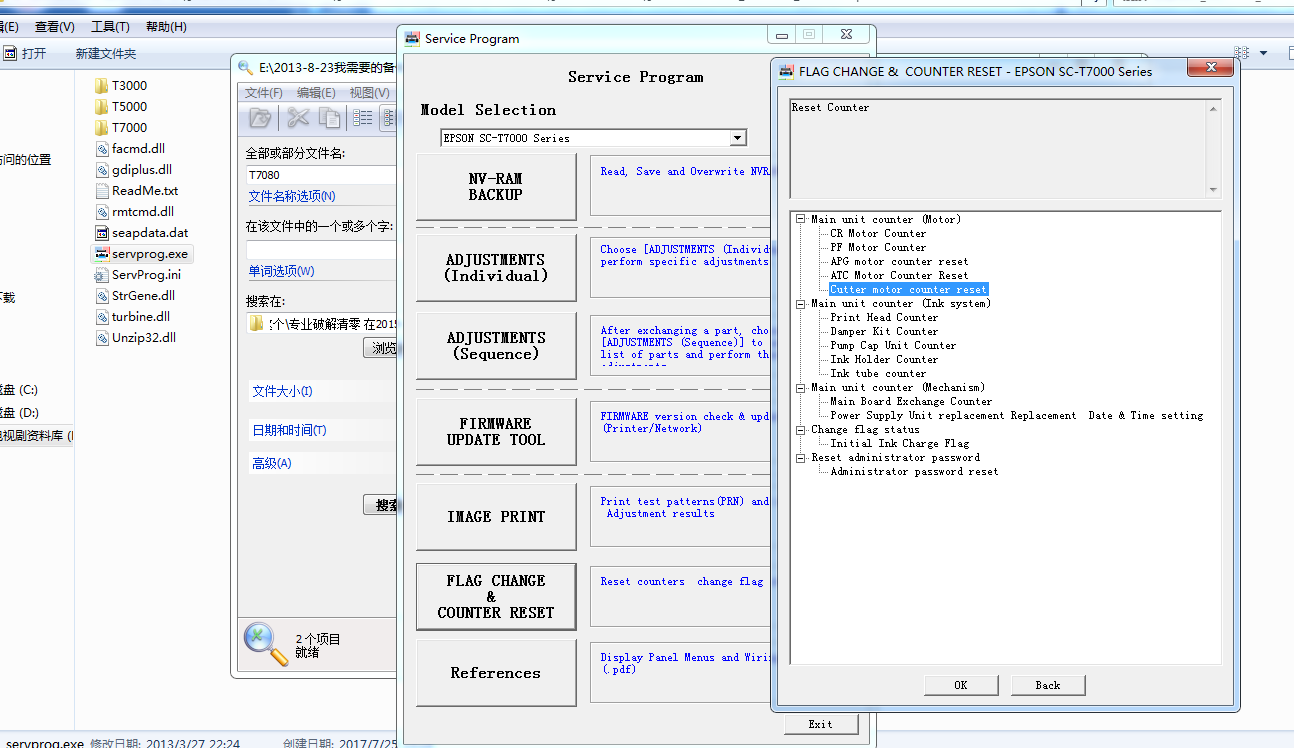Image resolution: width=1294 pixels, height=748 pixels.
Task: Click the 全部或部分文件名 input field
Action: 322,175
